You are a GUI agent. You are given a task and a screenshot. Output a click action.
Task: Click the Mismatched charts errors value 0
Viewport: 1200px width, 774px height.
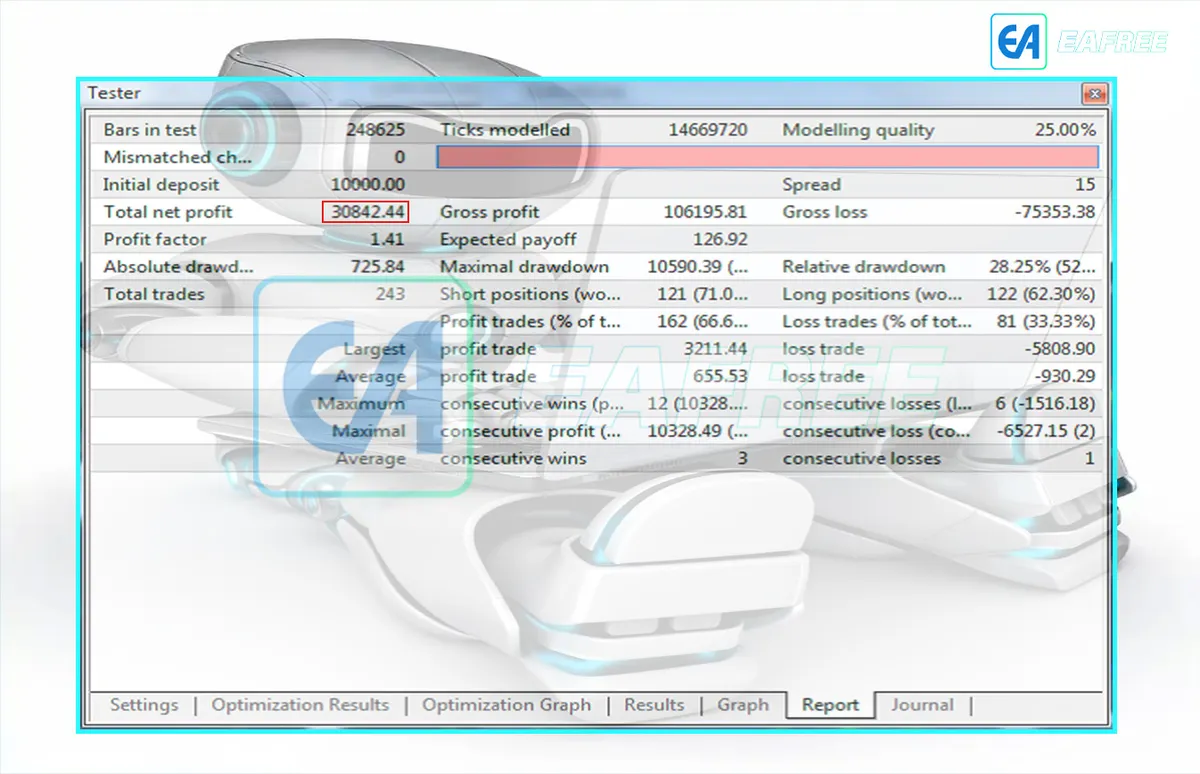(399, 157)
